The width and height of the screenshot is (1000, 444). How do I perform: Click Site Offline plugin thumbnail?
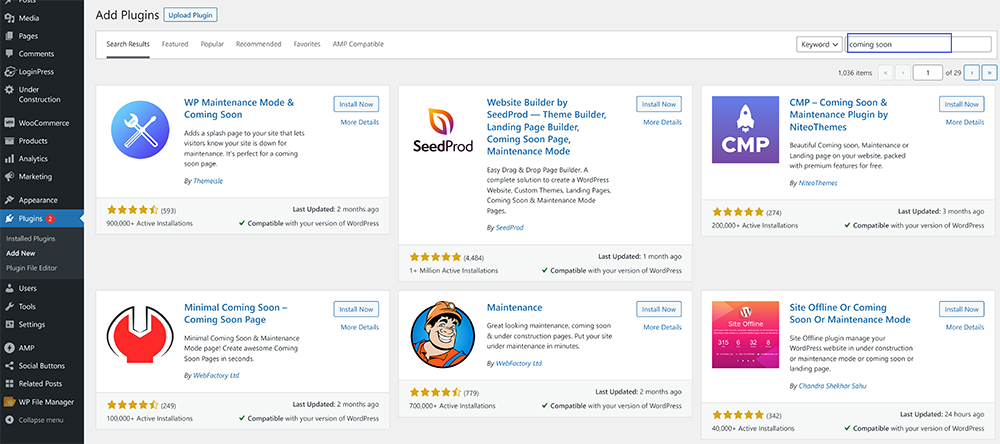coord(745,334)
